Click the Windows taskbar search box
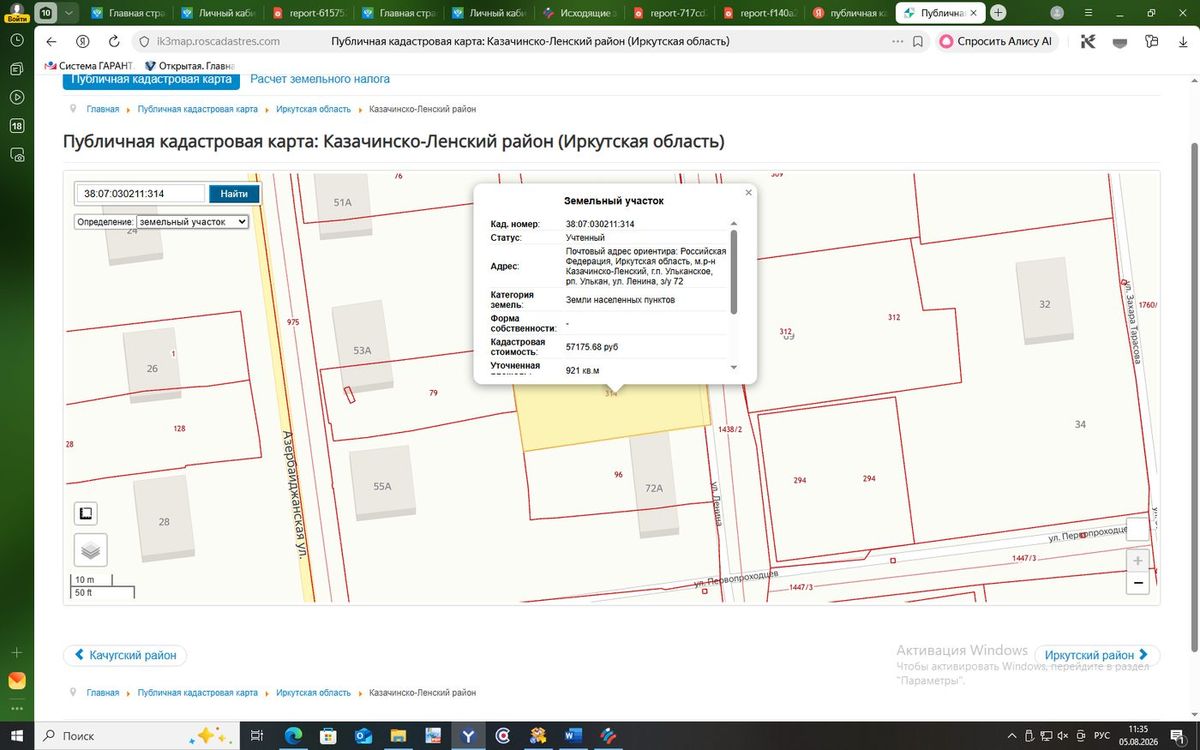This screenshot has height=750, width=1200. point(138,735)
